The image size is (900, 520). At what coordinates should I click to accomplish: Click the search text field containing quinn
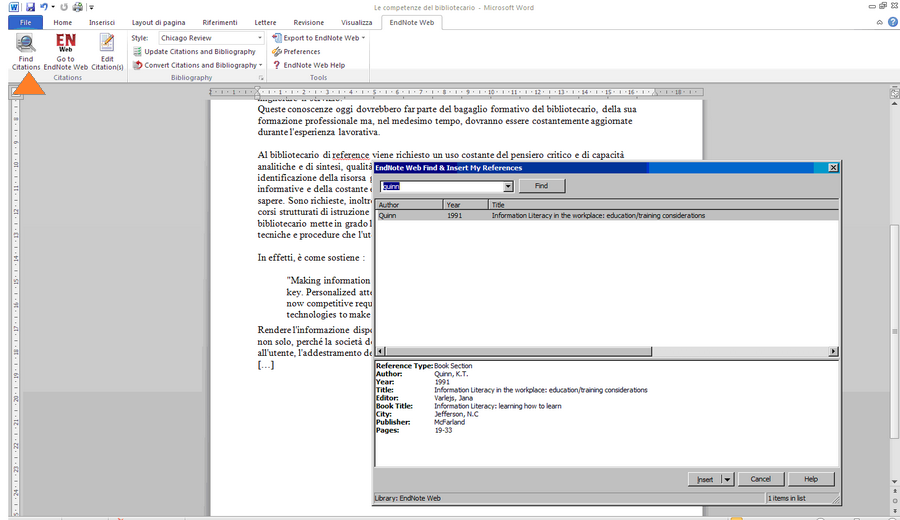pyautogui.click(x=438, y=186)
